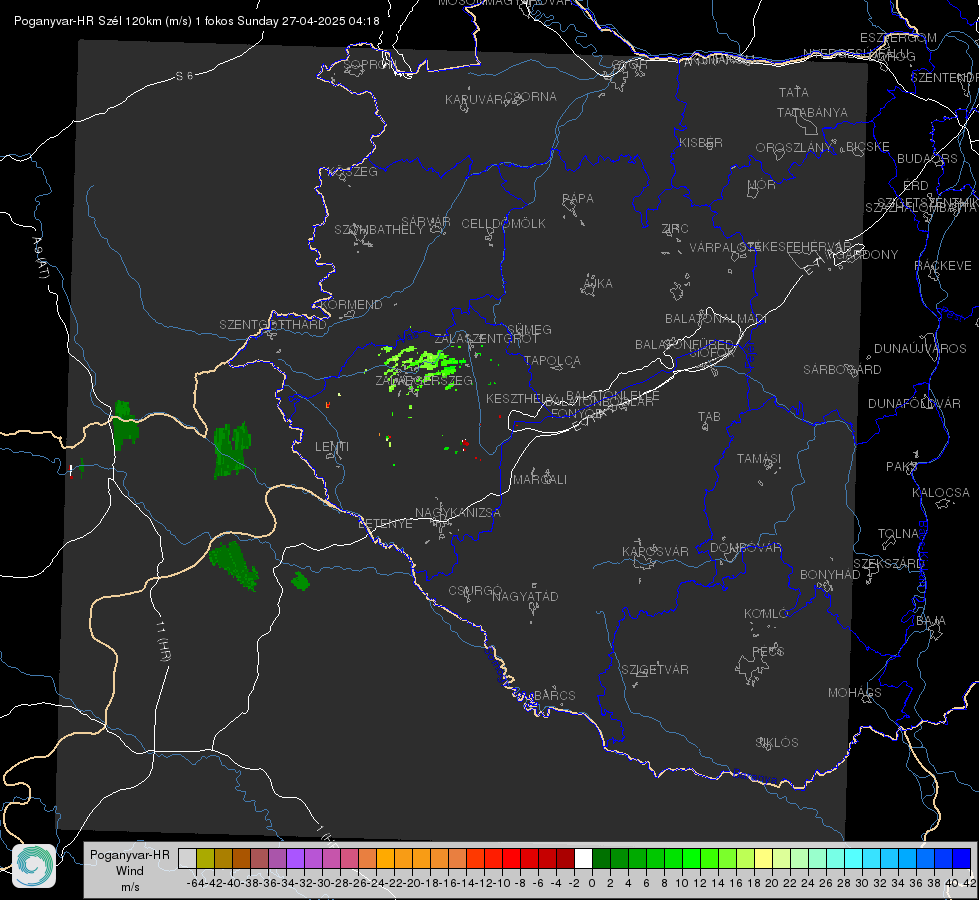Click the AJKA city label

(x=598, y=283)
